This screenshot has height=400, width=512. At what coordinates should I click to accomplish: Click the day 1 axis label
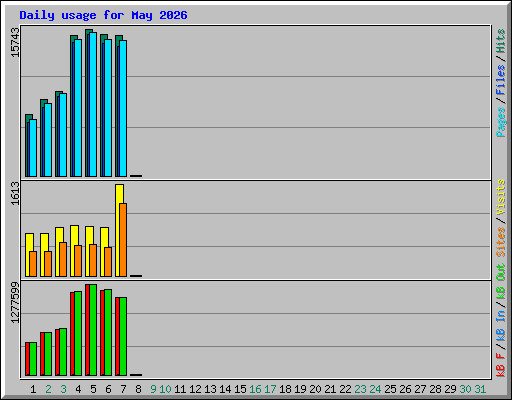(x=33, y=389)
